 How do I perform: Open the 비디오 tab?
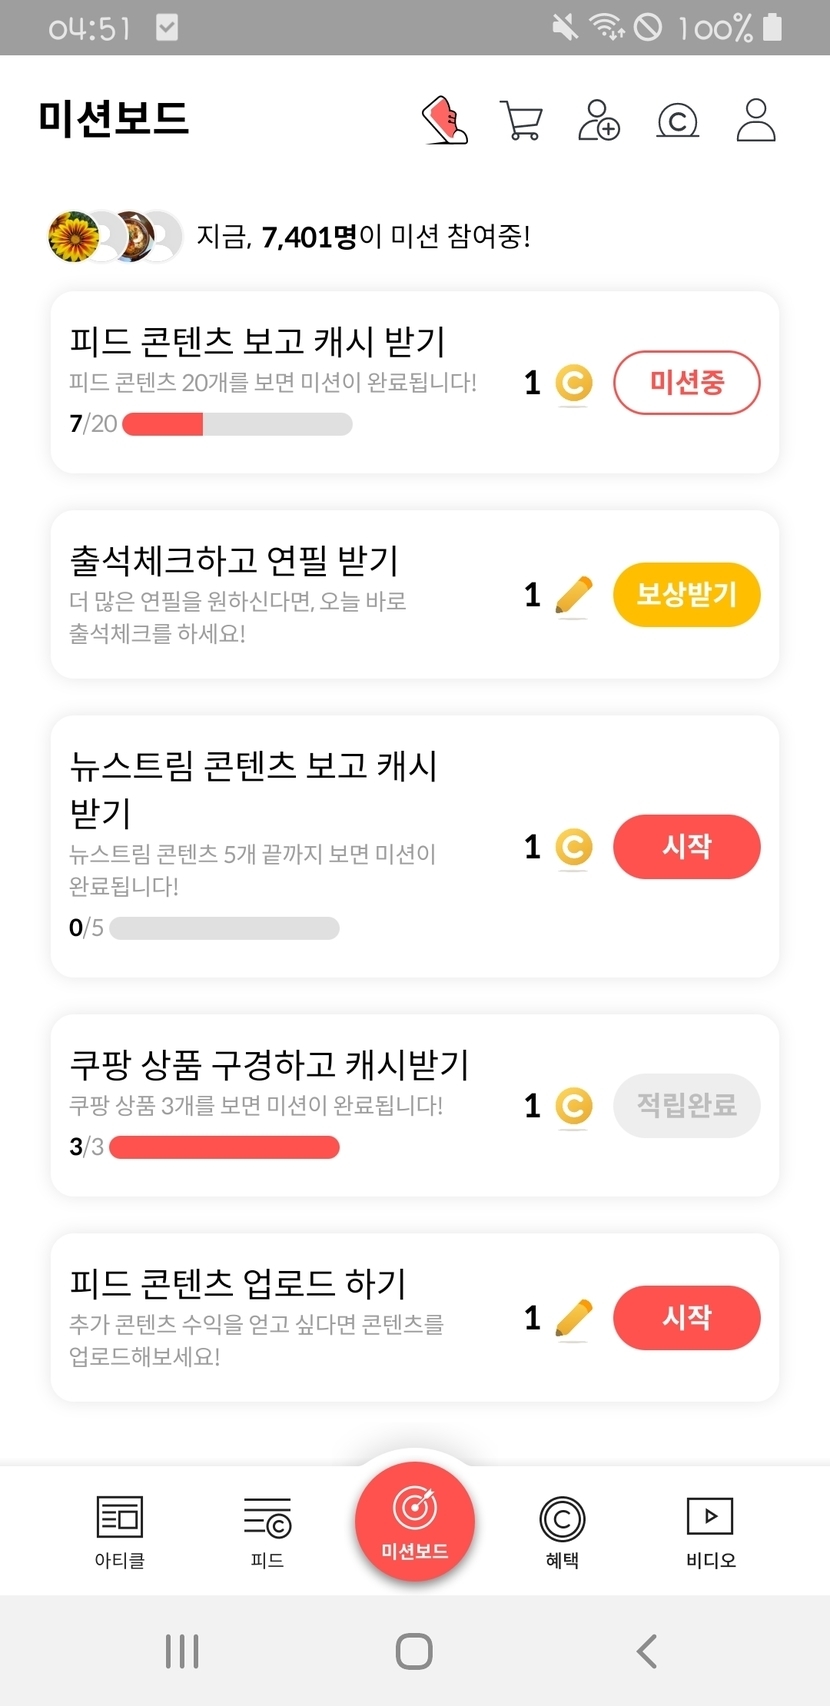point(710,1530)
